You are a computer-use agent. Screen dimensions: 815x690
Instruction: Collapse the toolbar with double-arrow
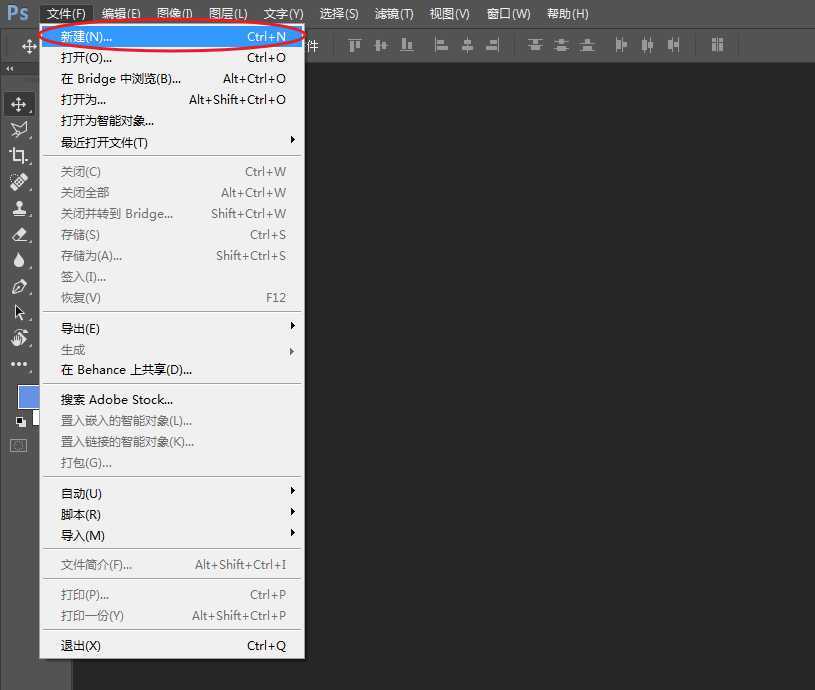10,69
